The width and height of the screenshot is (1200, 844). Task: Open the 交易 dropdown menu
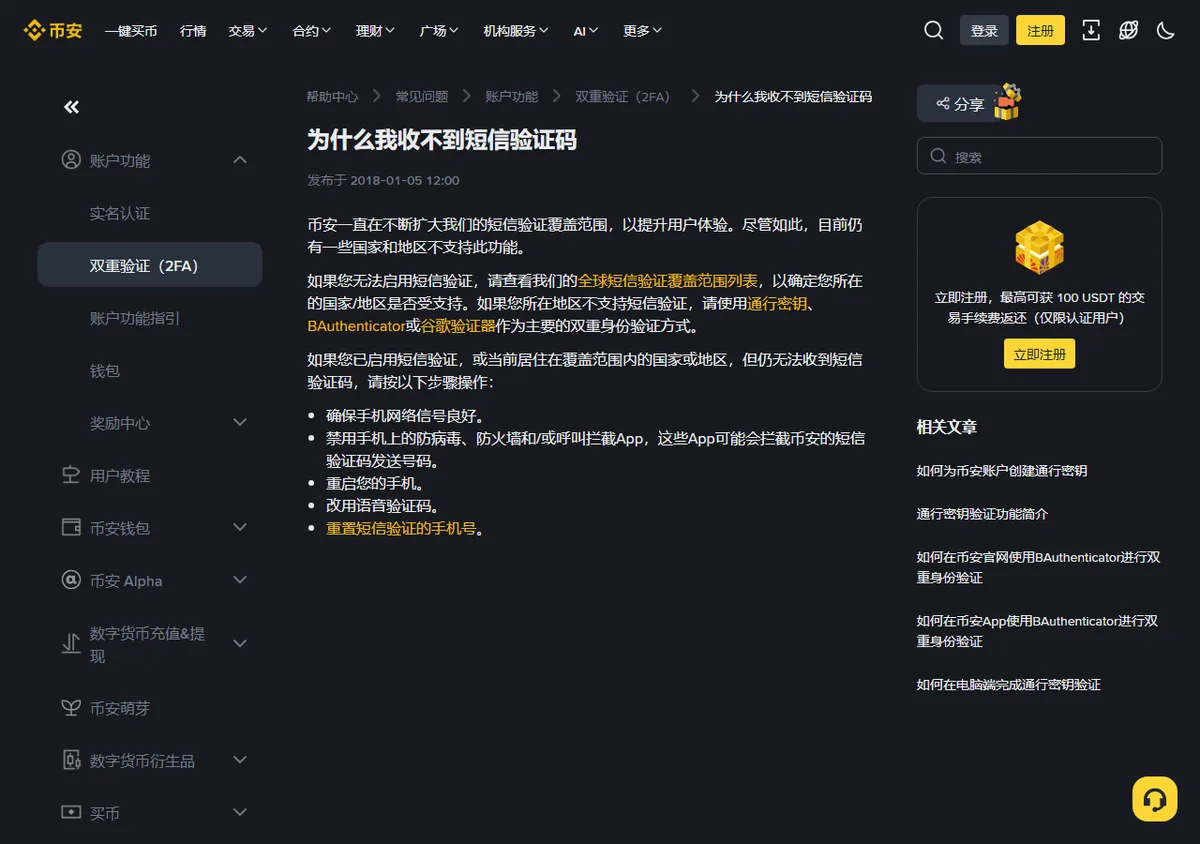point(248,30)
